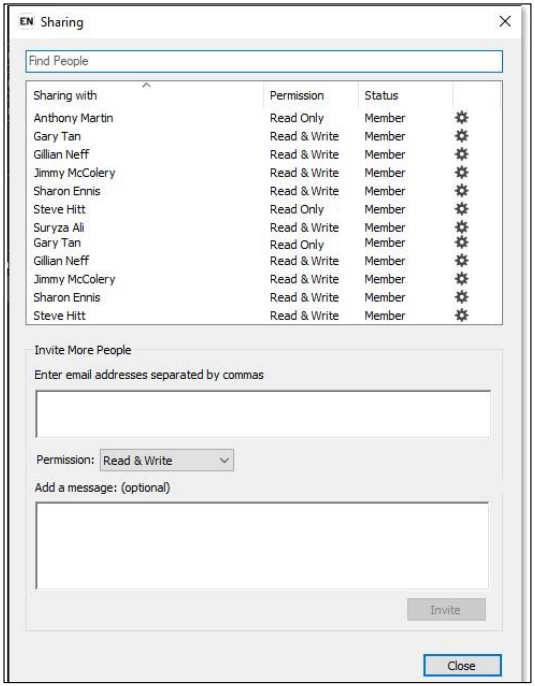Click the optional message text area
Viewport: 535px width, 686px height.
click(x=262, y=546)
